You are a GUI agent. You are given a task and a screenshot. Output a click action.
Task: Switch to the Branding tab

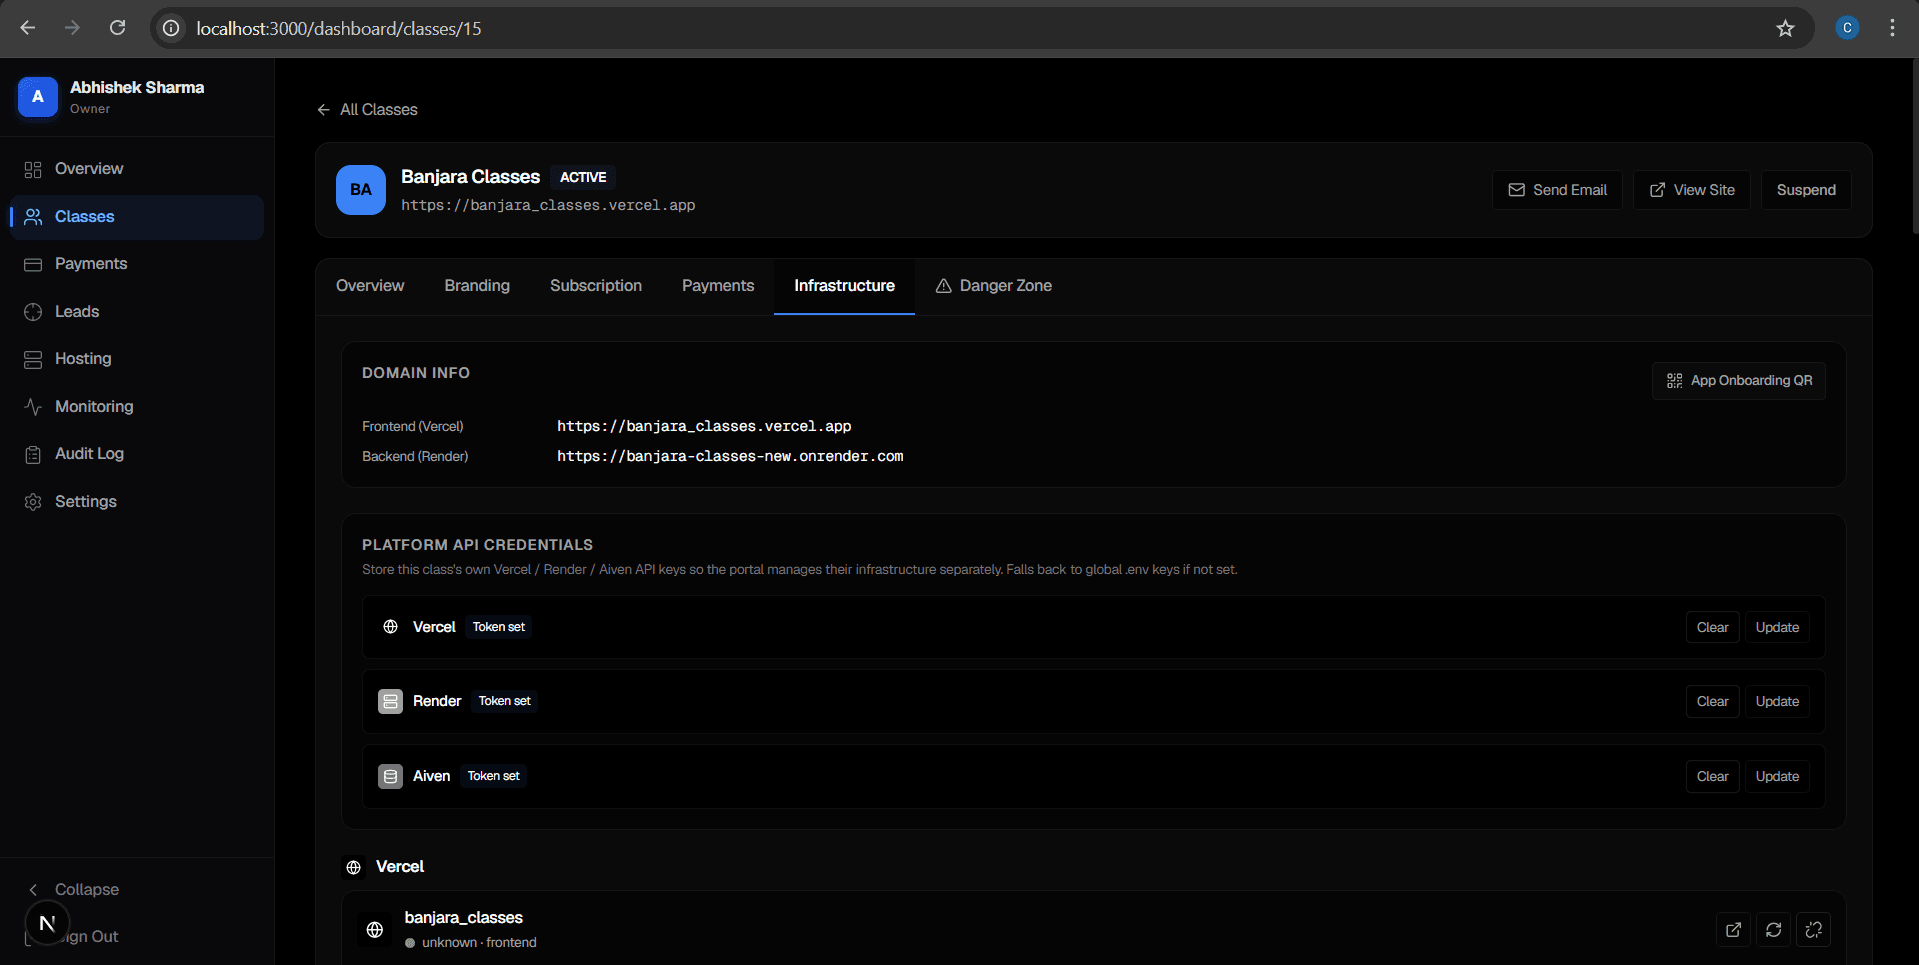point(477,286)
